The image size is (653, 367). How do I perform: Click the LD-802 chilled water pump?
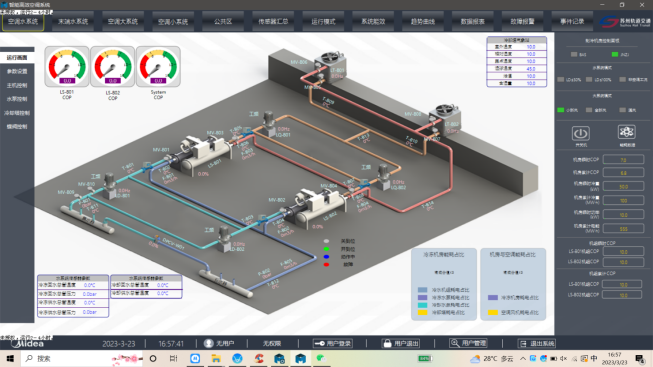224,239
